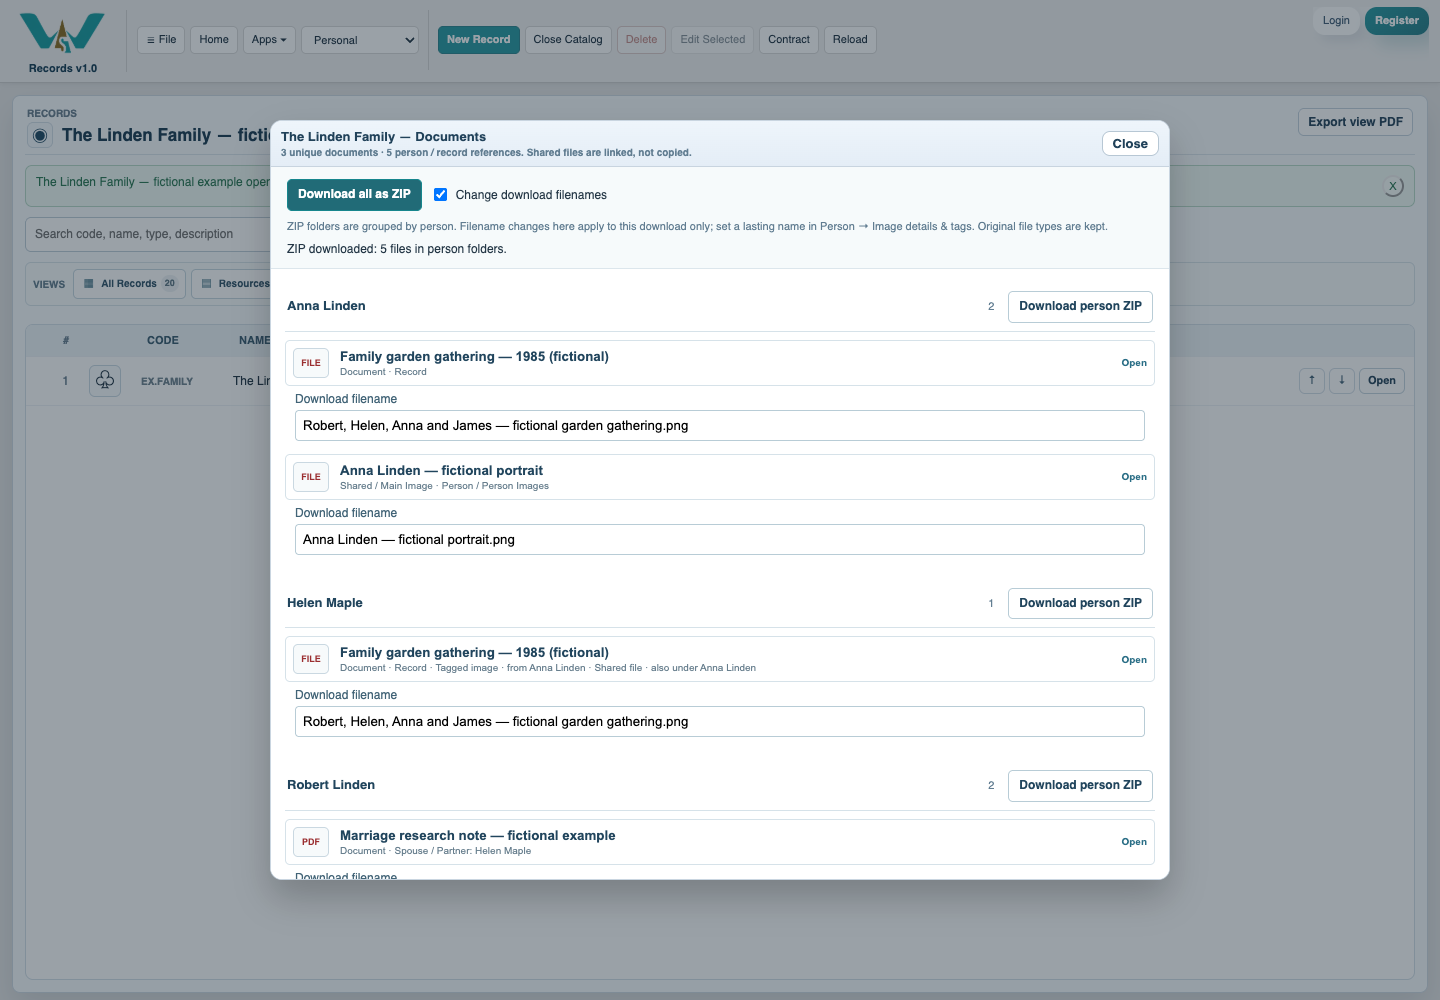Click FILE badge for Anna Linden portrait
The height and width of the screenshot is (1000, 1440).
click(x=311, y=477)
